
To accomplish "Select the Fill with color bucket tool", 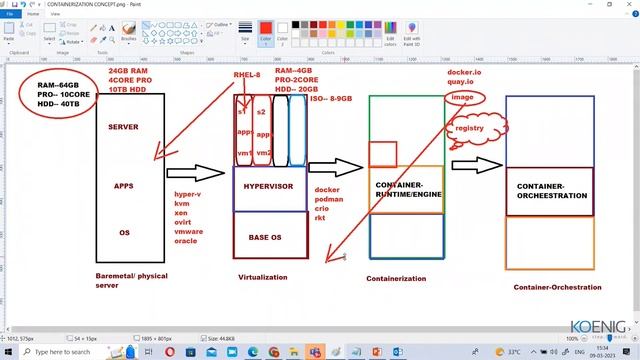I will (102, 28).
